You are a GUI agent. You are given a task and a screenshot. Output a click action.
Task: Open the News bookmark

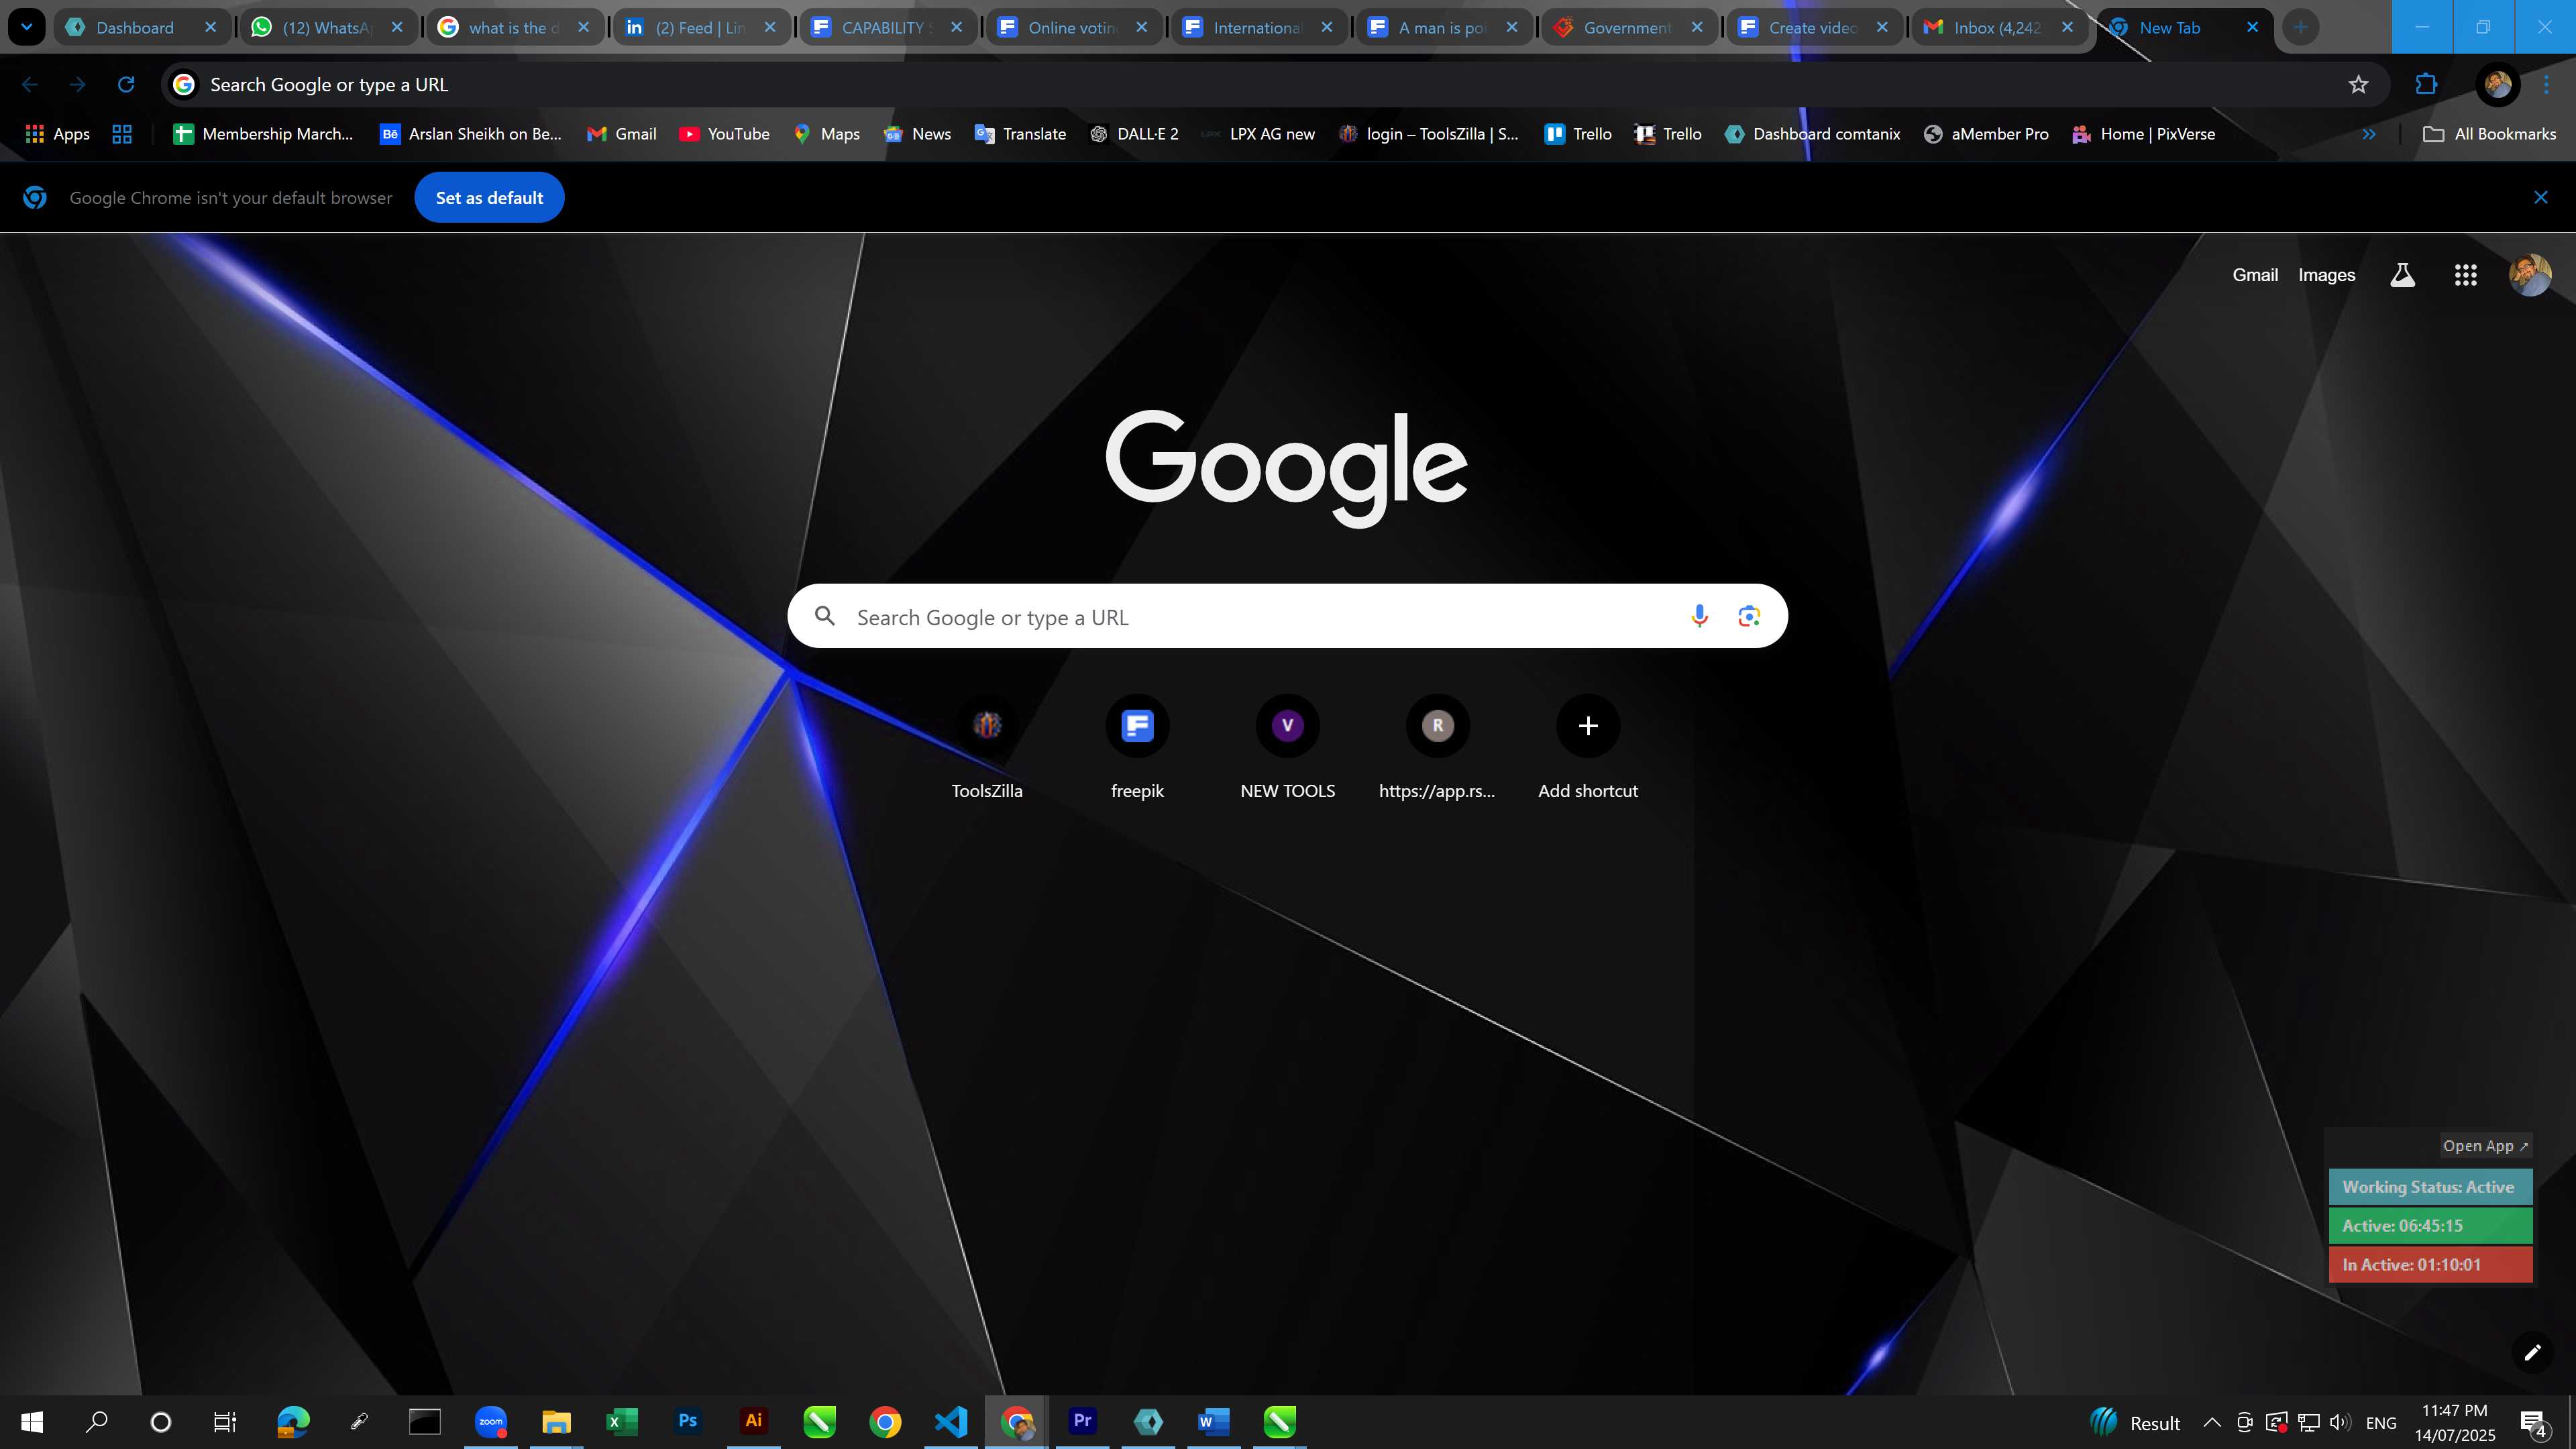pos(917,134)
